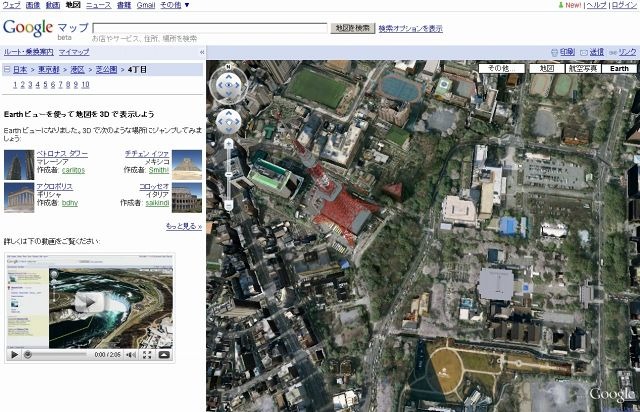The width and height of the screenshot is (640, 412).
Task: Click the コロッセオ link
Action: 154,187
